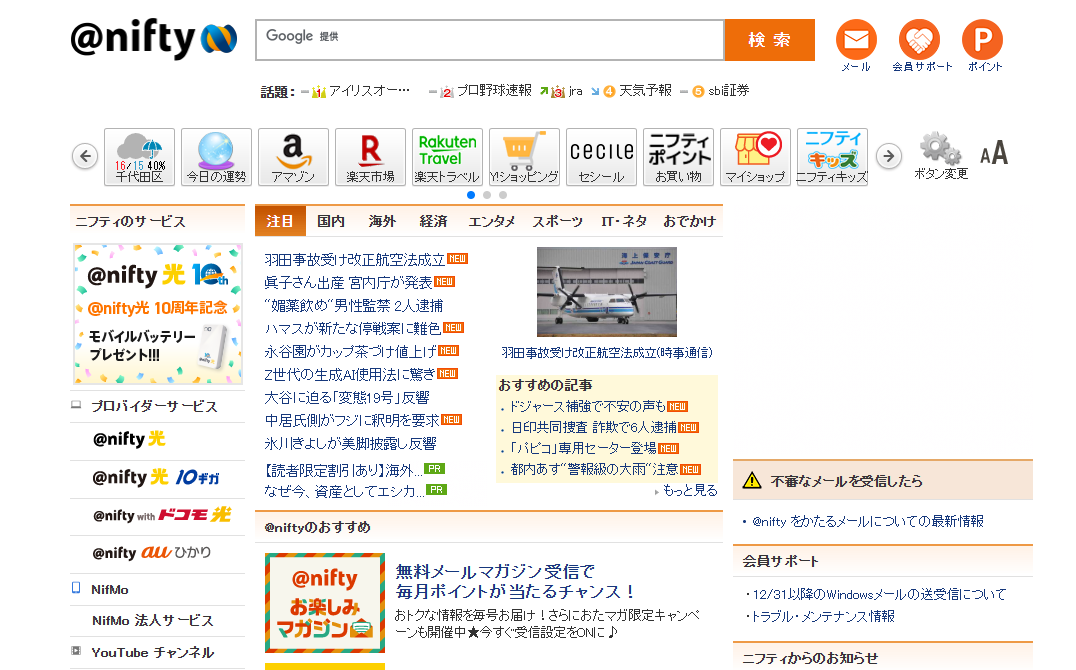1076x670 pixels.
Task: Open the NifMo 法人サービス link
Action: [152, 621]
